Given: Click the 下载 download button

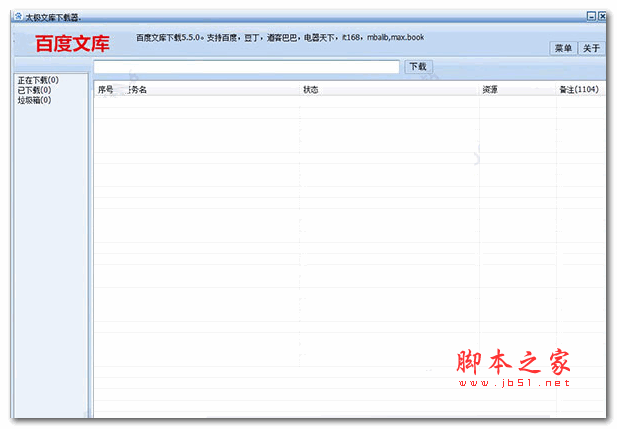Looking at the screenshot, I should (x=418, y=66).
